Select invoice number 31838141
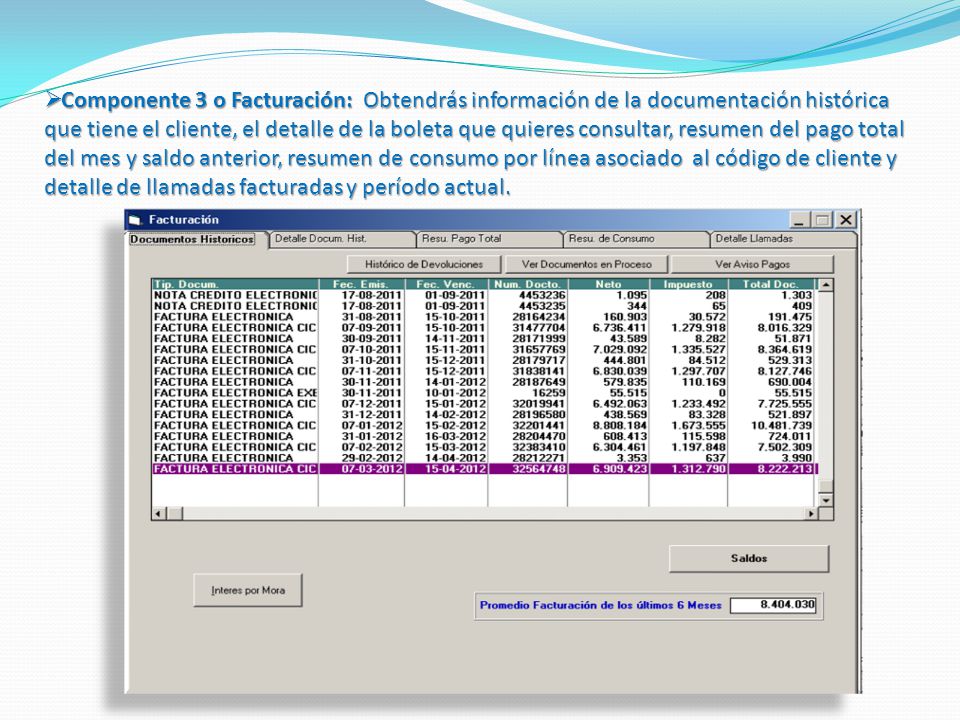Screen dimensions: 960x720 pyautogui.click(x=484, y=372)
